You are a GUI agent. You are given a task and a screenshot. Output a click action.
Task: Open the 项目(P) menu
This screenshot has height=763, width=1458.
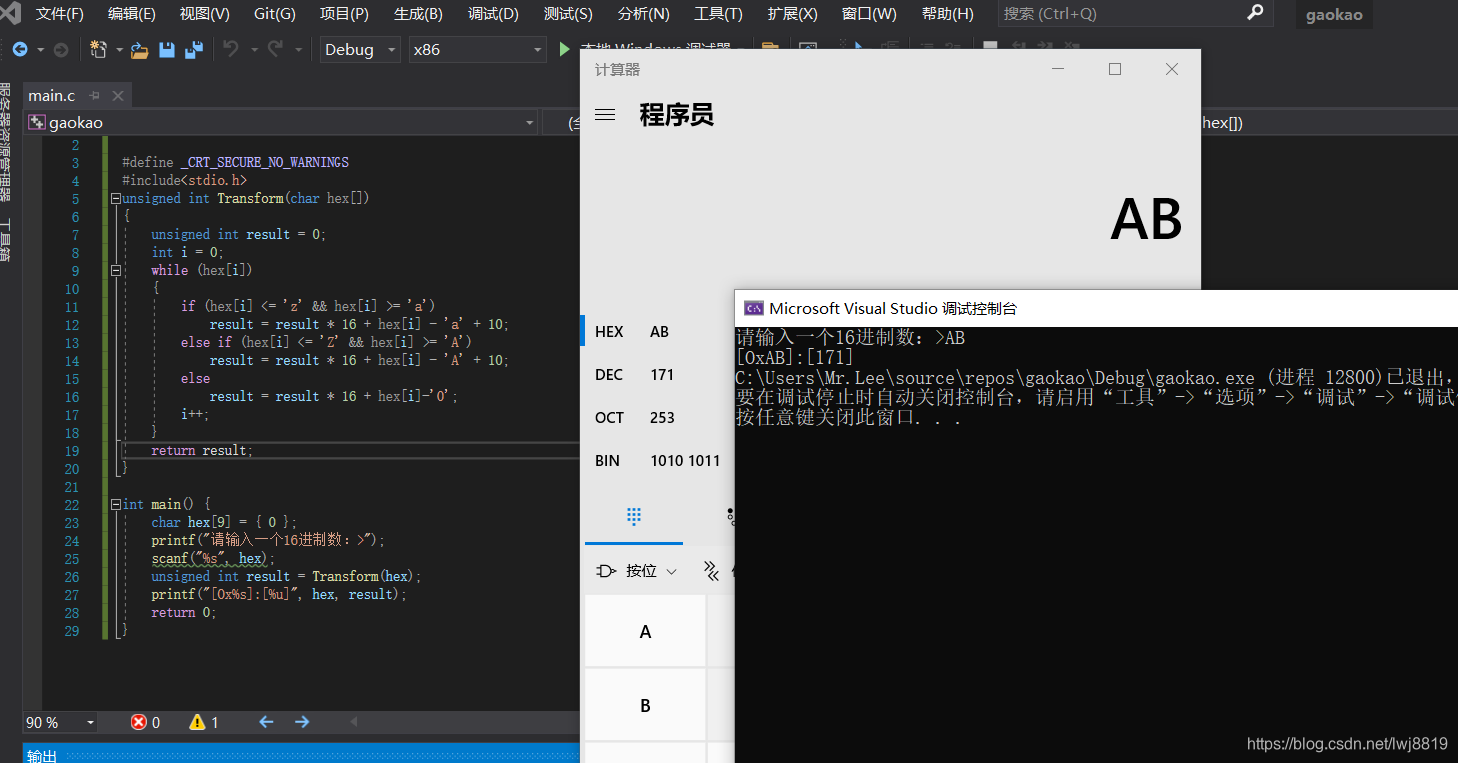344,14
